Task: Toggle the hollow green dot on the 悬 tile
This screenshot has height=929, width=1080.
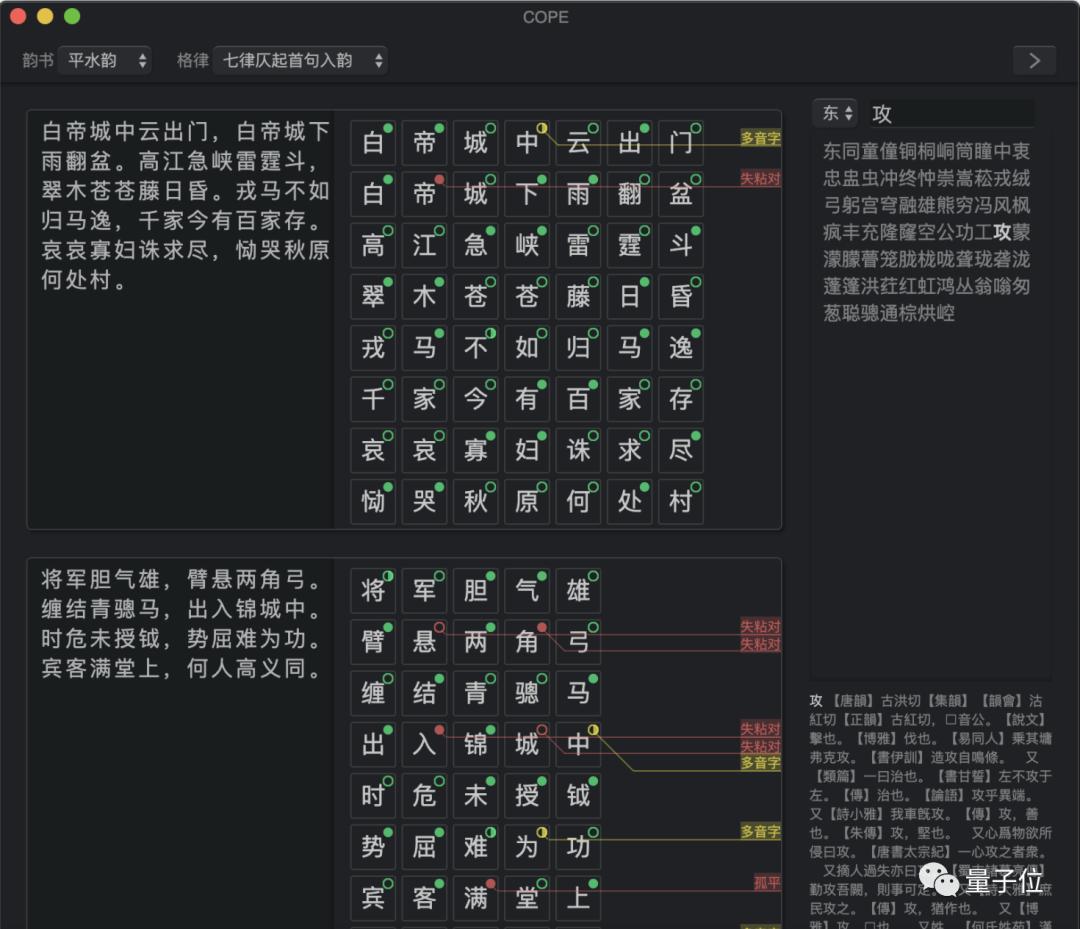Action: (438, 628)
